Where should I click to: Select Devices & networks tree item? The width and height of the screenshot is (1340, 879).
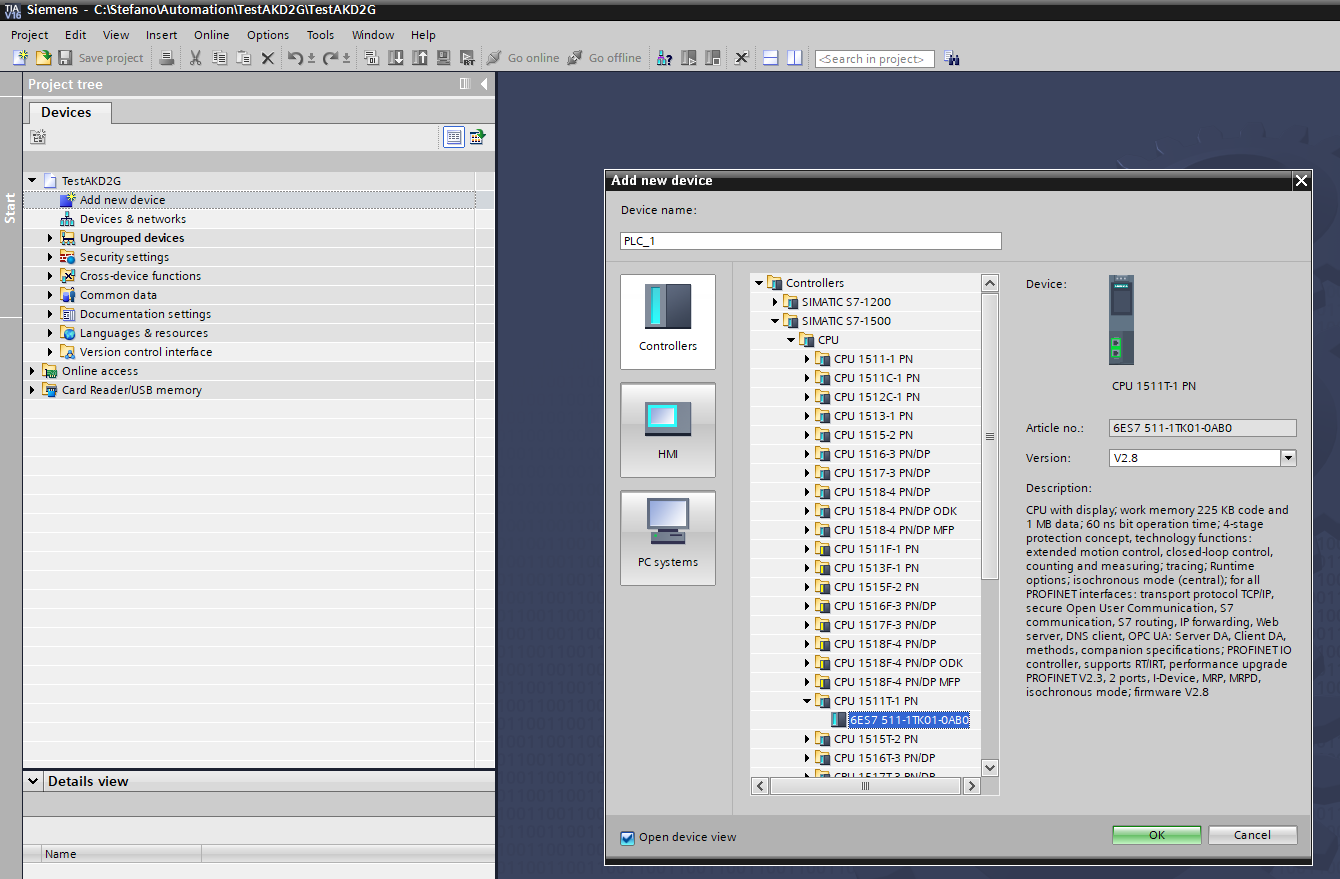coord(132,219)
